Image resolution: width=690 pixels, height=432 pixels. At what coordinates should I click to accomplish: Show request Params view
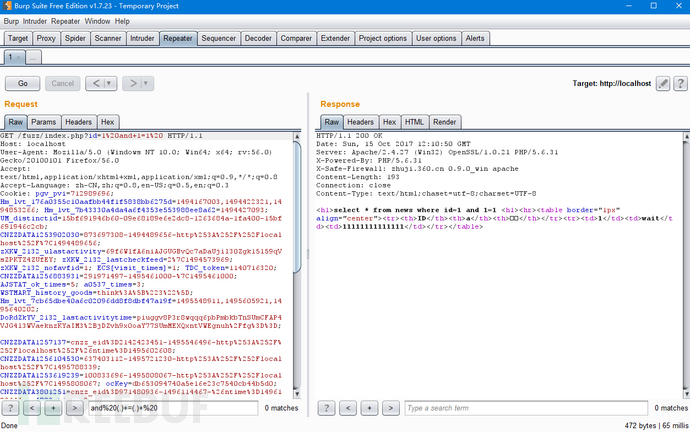(44, 122)
